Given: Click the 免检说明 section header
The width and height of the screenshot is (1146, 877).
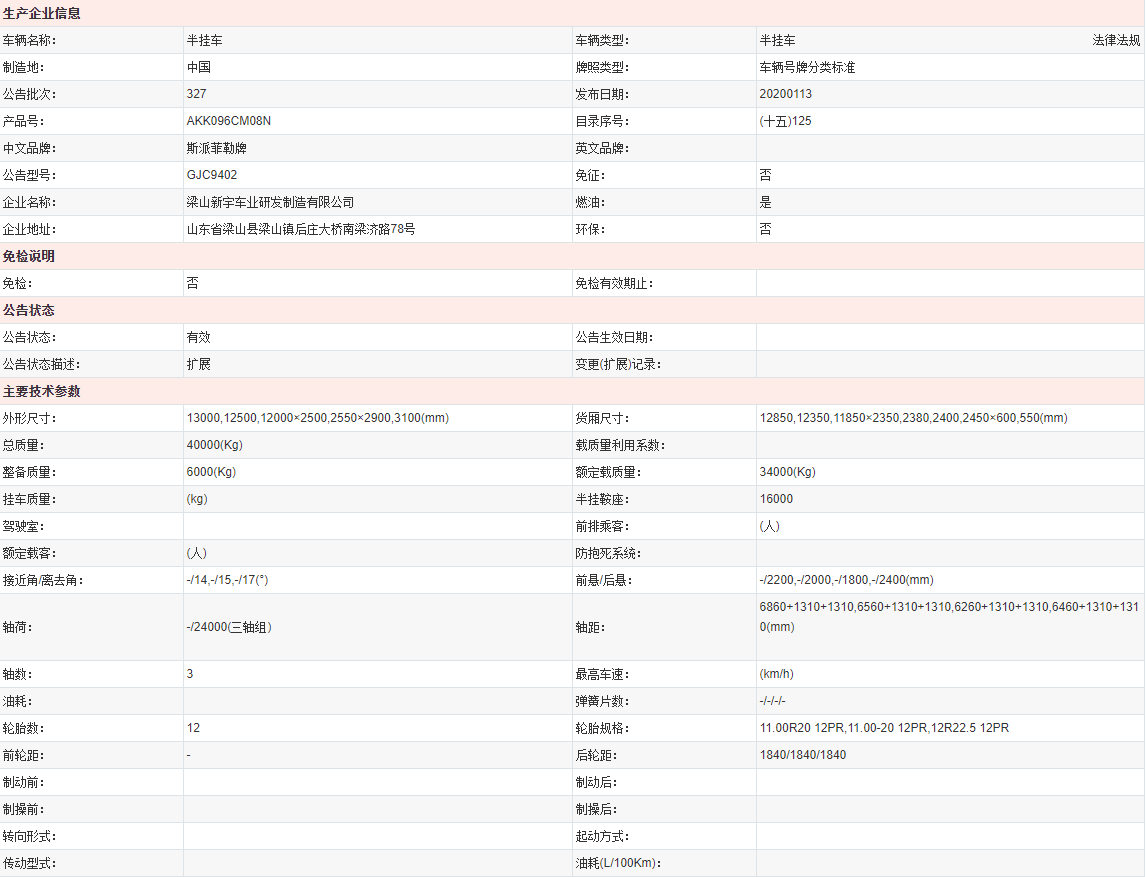Looking at the screenshot, I should (x=29, y=257).
